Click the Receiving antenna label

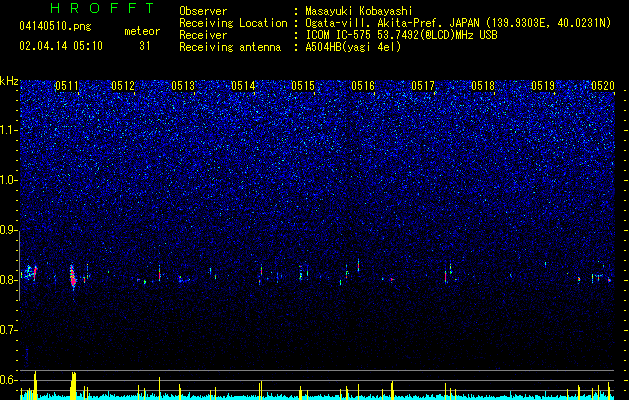[x=230, y=47]
